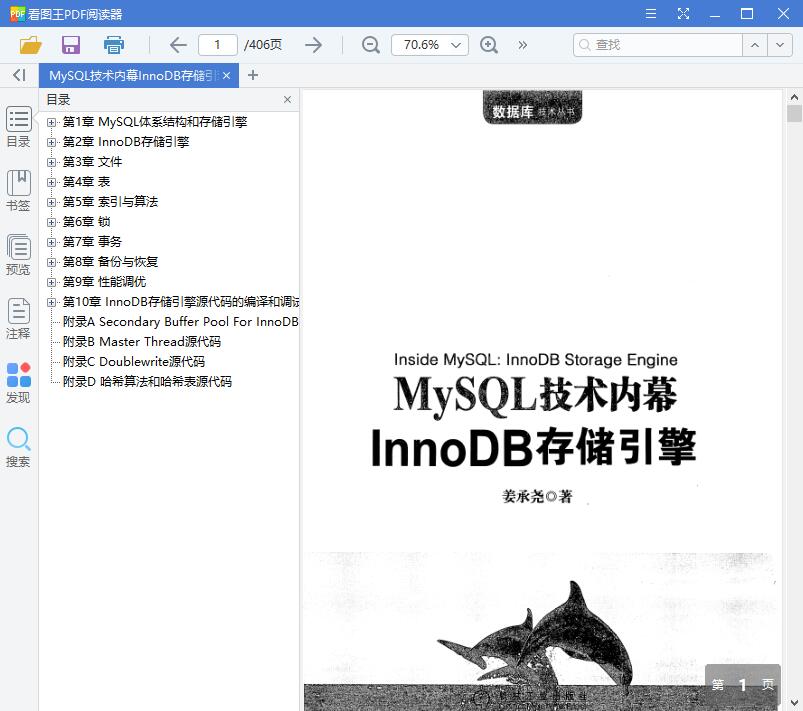
Task: Close the MySQL技术内幕 document tab
Action: [226, 76]
